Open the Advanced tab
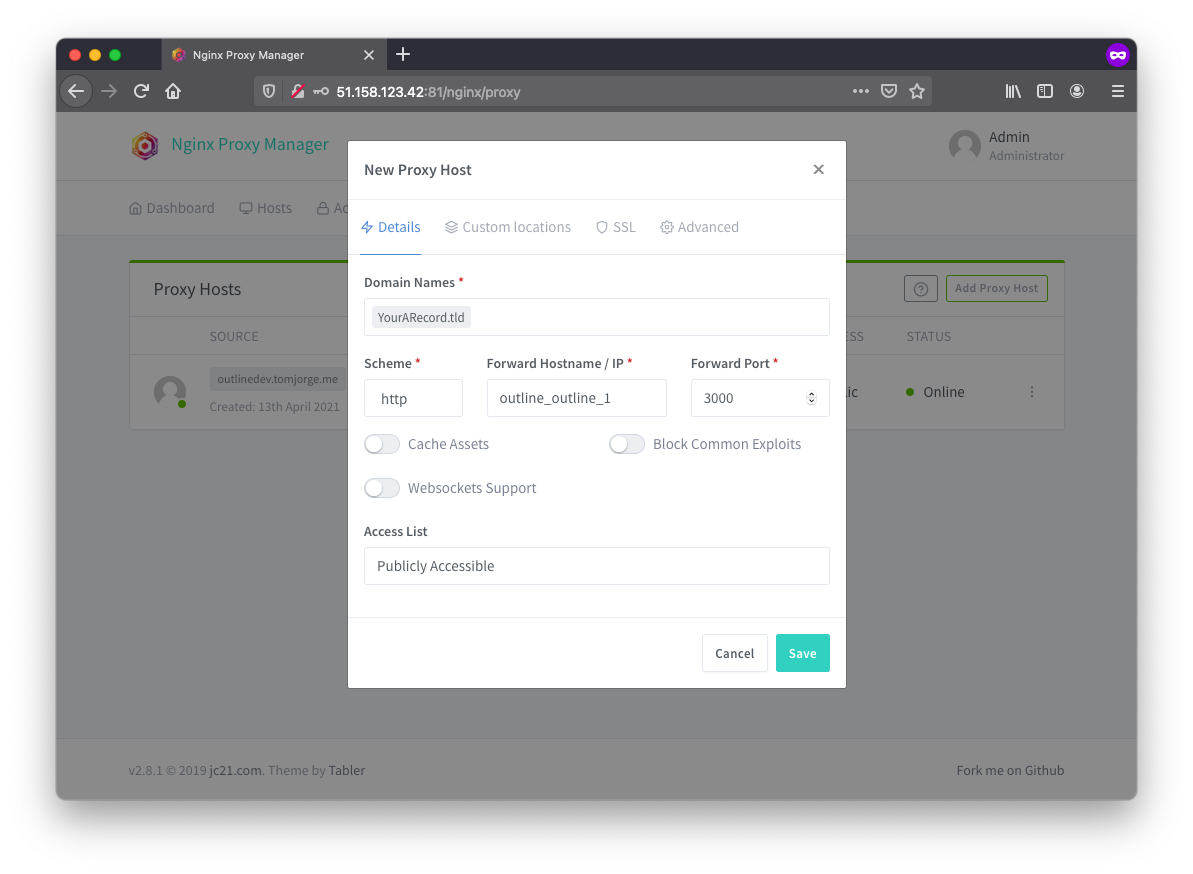Screen dimensions: 1193x874 [x=699, y=227]
